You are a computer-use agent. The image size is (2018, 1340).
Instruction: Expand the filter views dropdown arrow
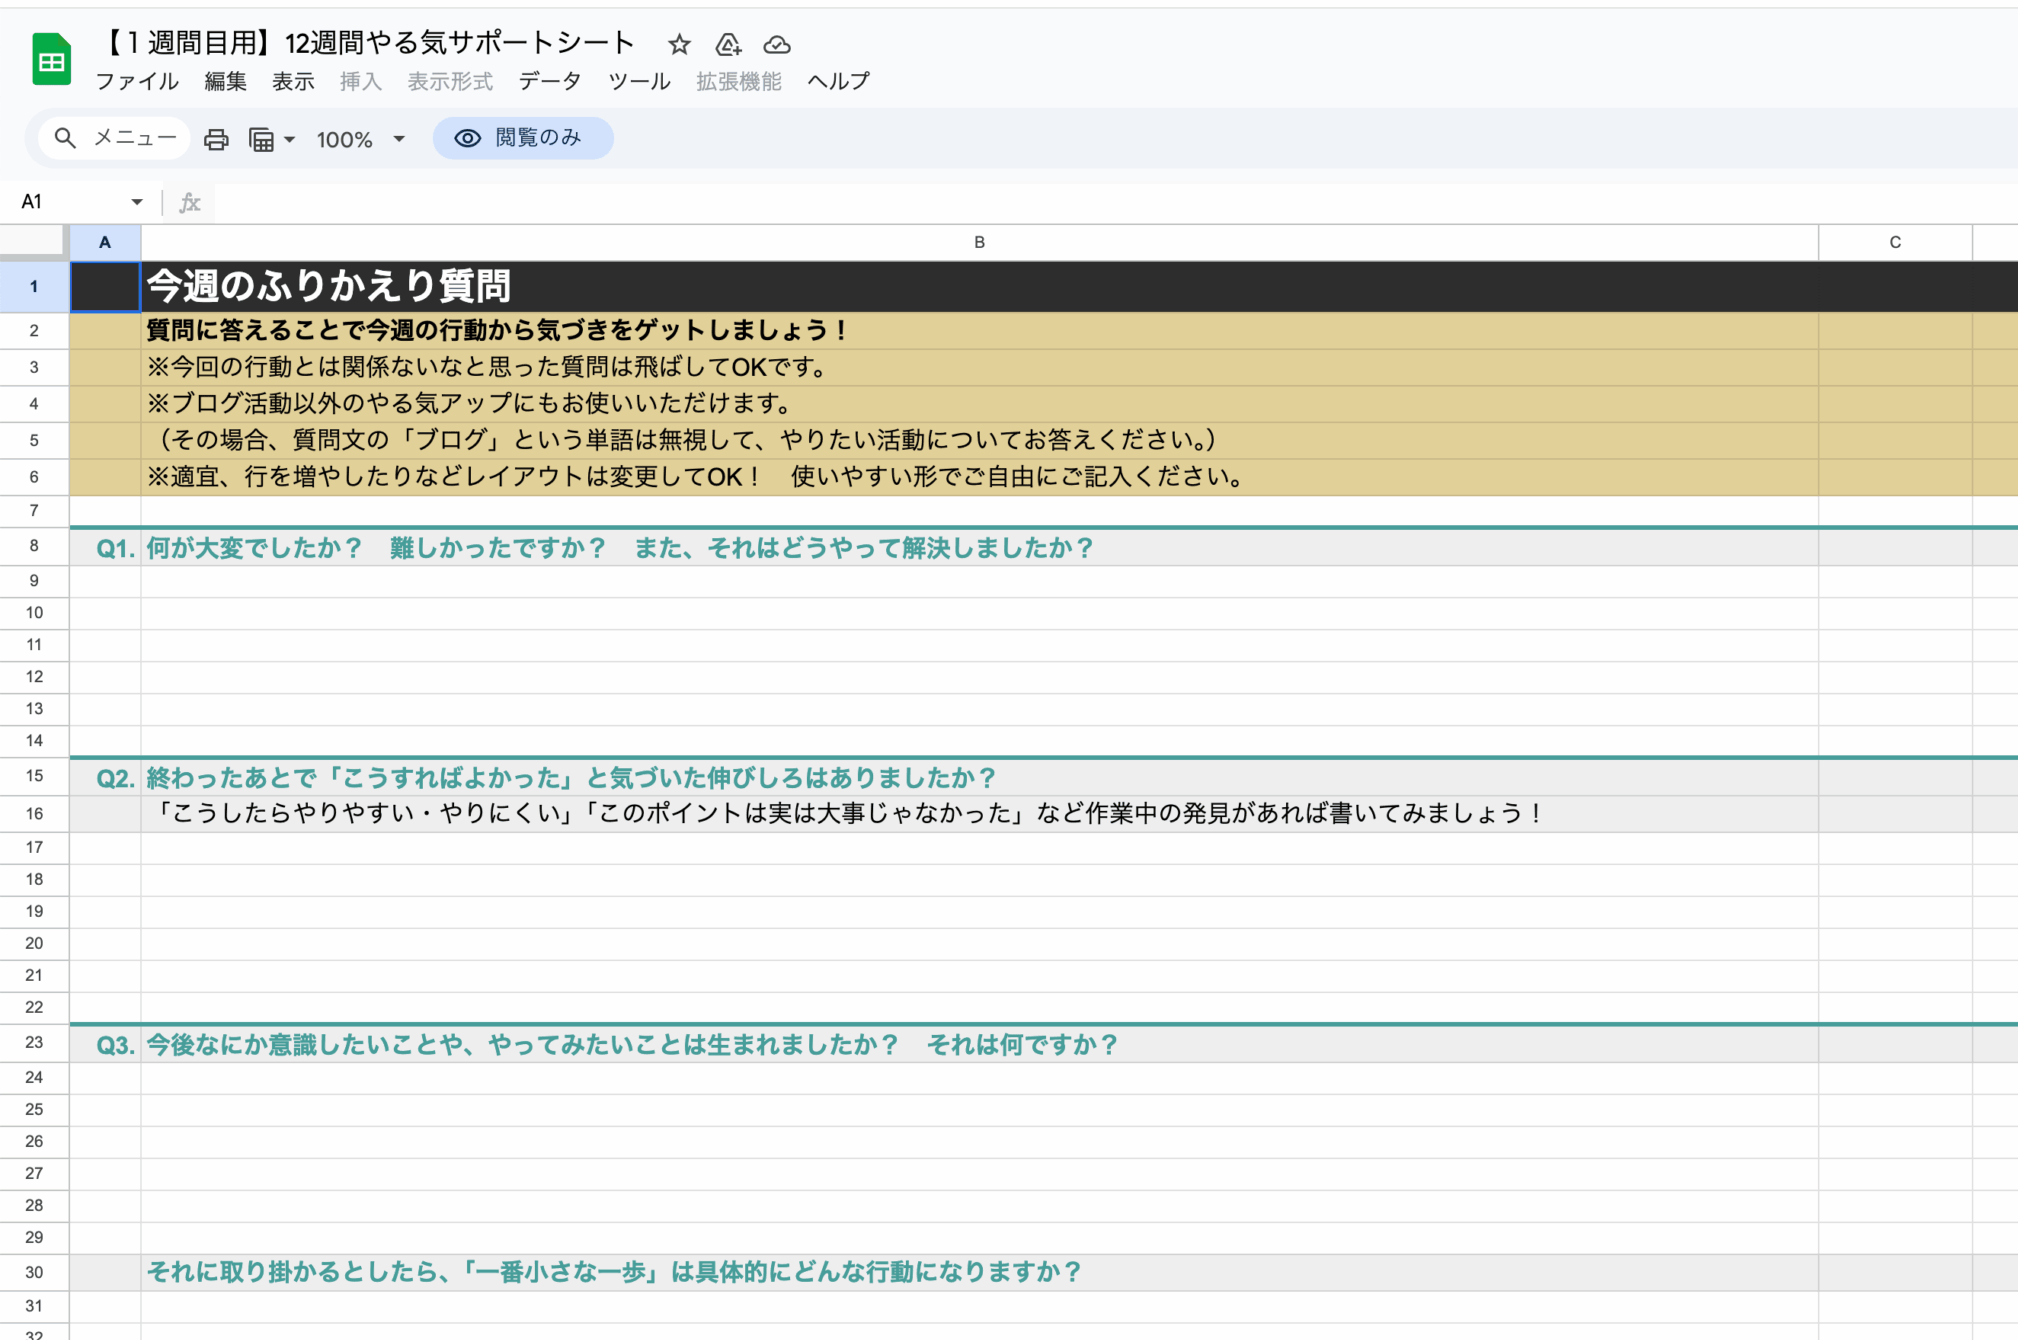point(290,139)
